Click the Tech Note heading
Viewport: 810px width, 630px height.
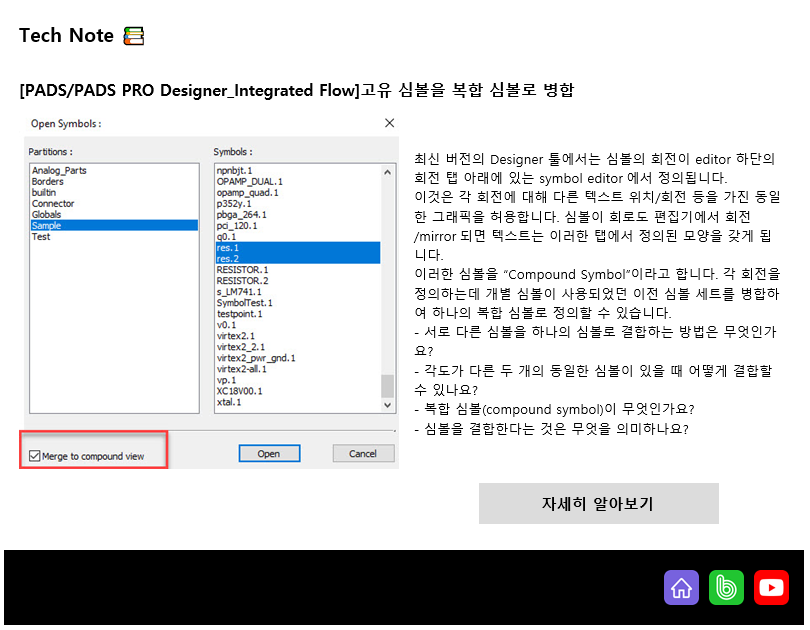coord(66,36)
